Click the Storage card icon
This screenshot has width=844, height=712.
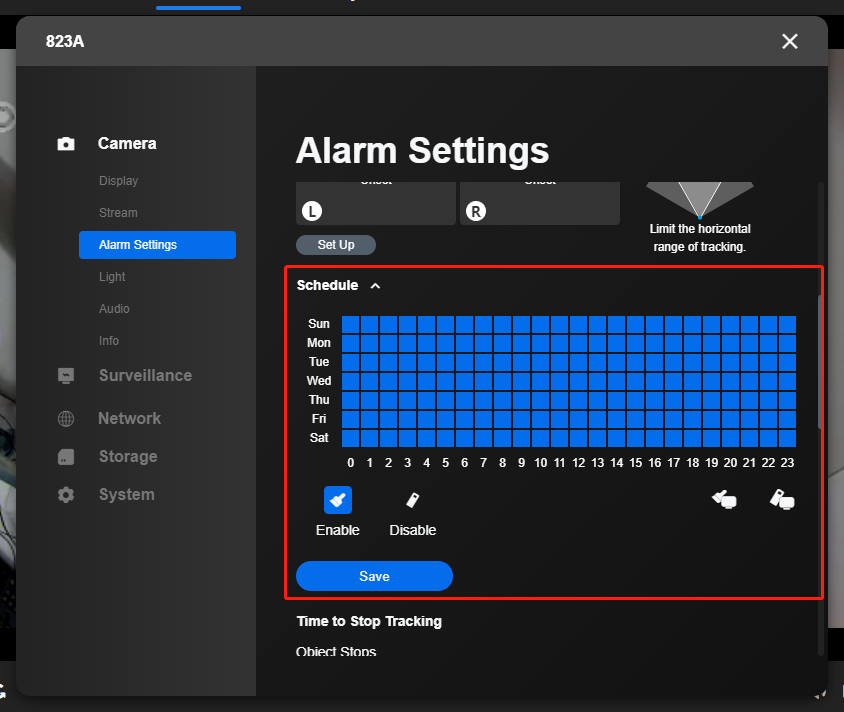(x=66, y=457)
